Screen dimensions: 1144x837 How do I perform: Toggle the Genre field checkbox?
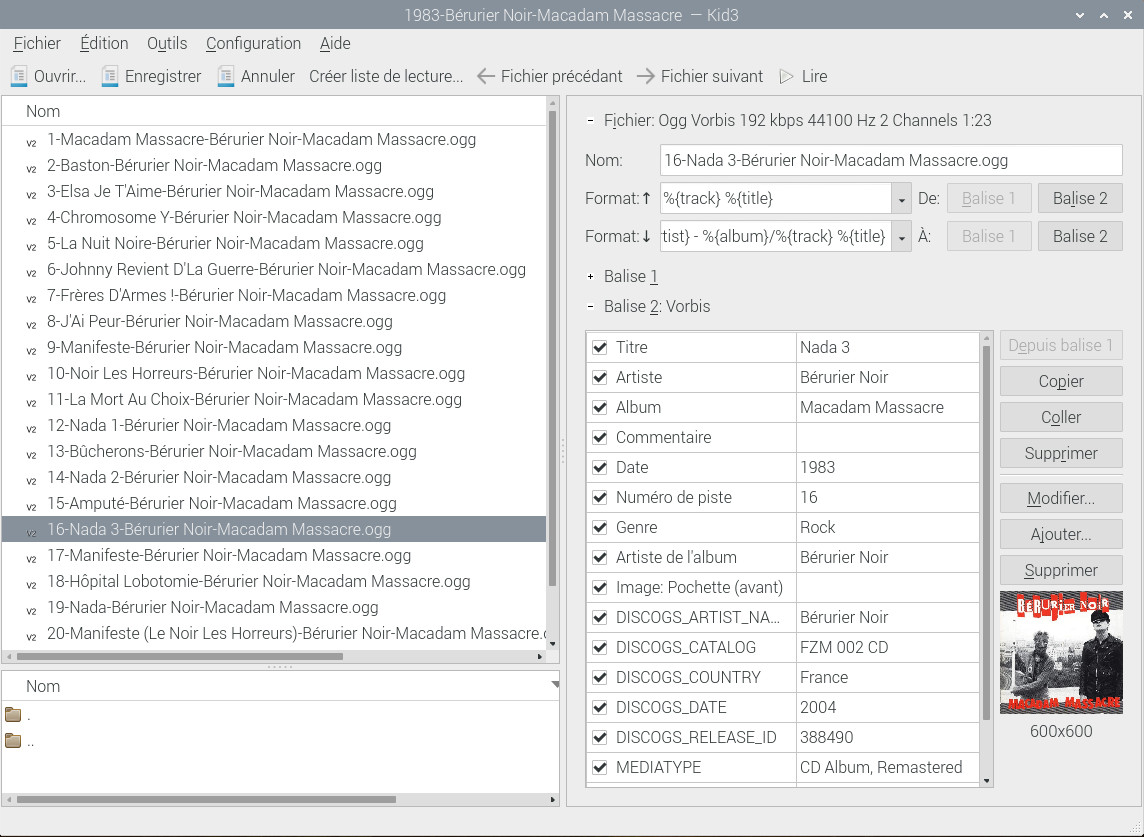[x=600, y=527]
